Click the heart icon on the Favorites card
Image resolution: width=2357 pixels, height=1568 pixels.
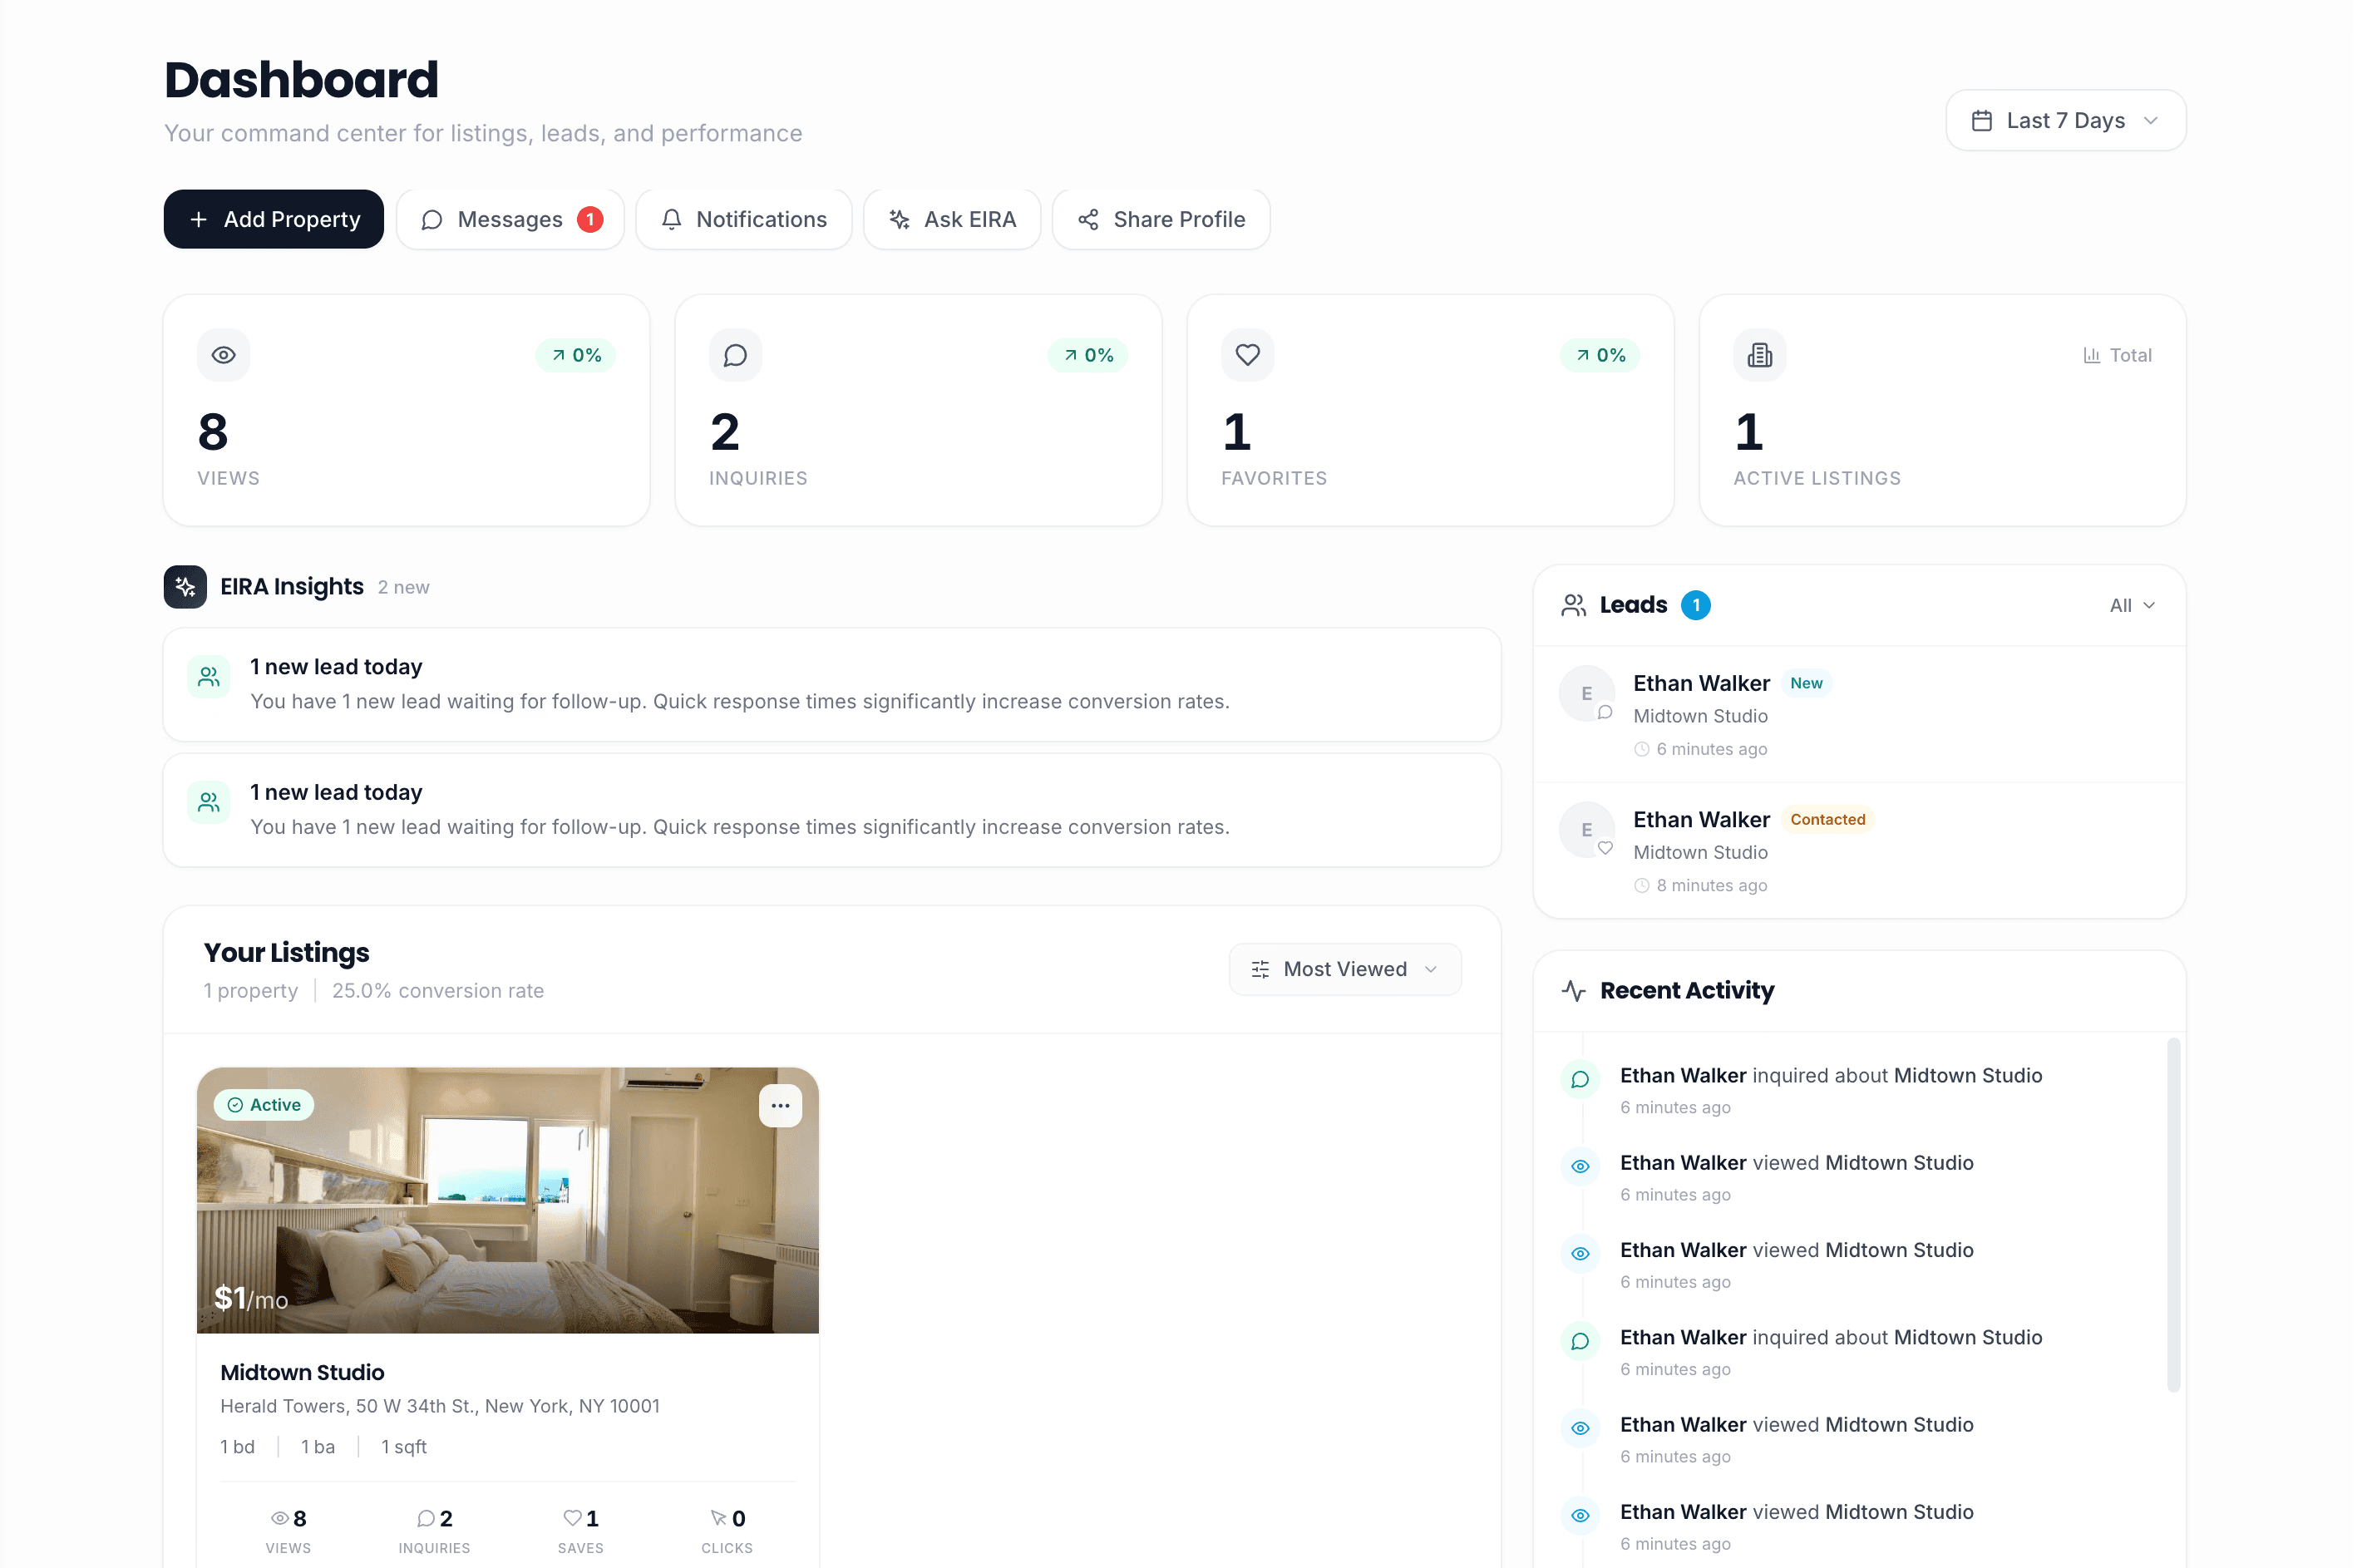pos(1247,355)
